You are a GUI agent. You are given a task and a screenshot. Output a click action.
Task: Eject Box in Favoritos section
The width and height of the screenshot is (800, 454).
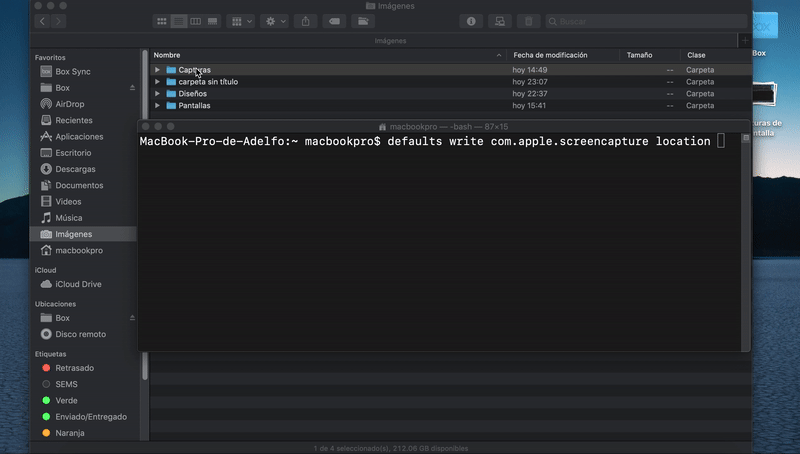132,88
